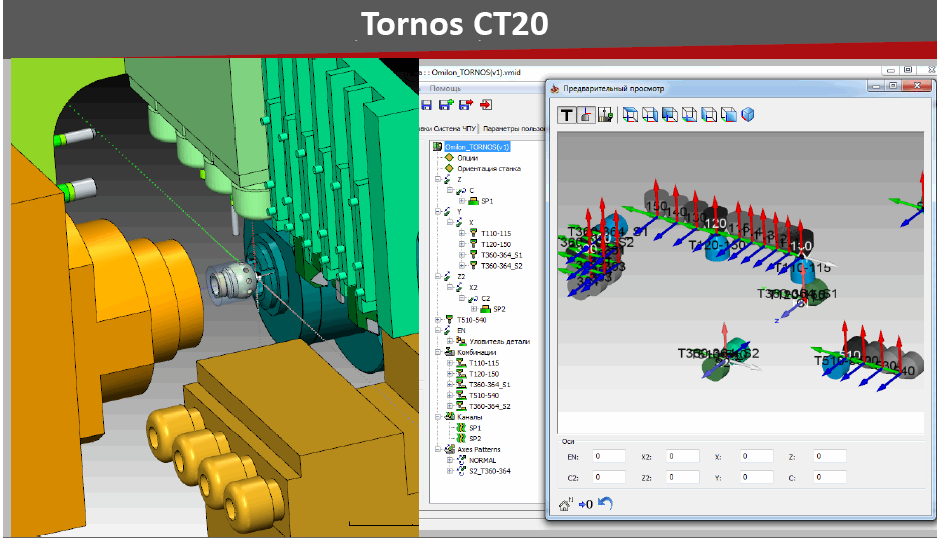Viewport: 937px width, 539px height.
Task: Click the home position icon in preview
Action: point(565,504)
